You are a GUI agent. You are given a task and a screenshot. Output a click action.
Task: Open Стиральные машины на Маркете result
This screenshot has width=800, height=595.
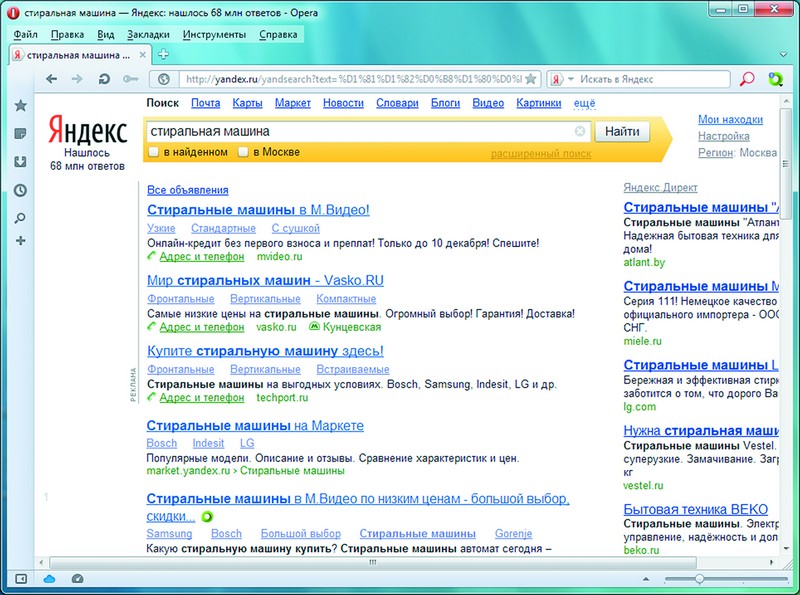(x=255, y=426)
